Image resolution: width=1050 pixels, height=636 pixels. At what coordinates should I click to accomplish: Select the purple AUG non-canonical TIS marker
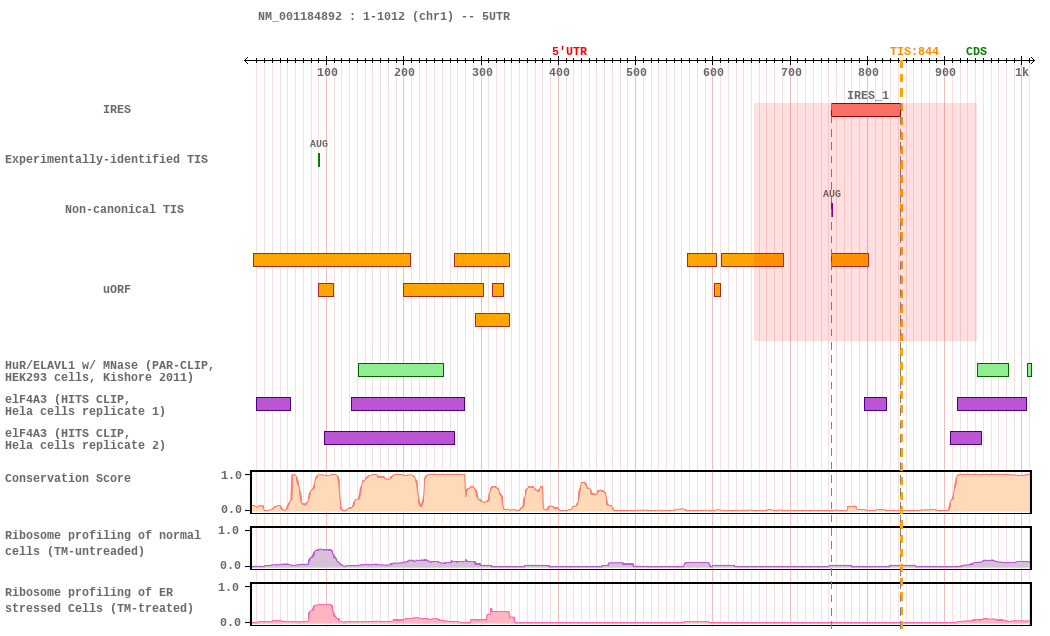pyautogui.click(x=831, y=209)
